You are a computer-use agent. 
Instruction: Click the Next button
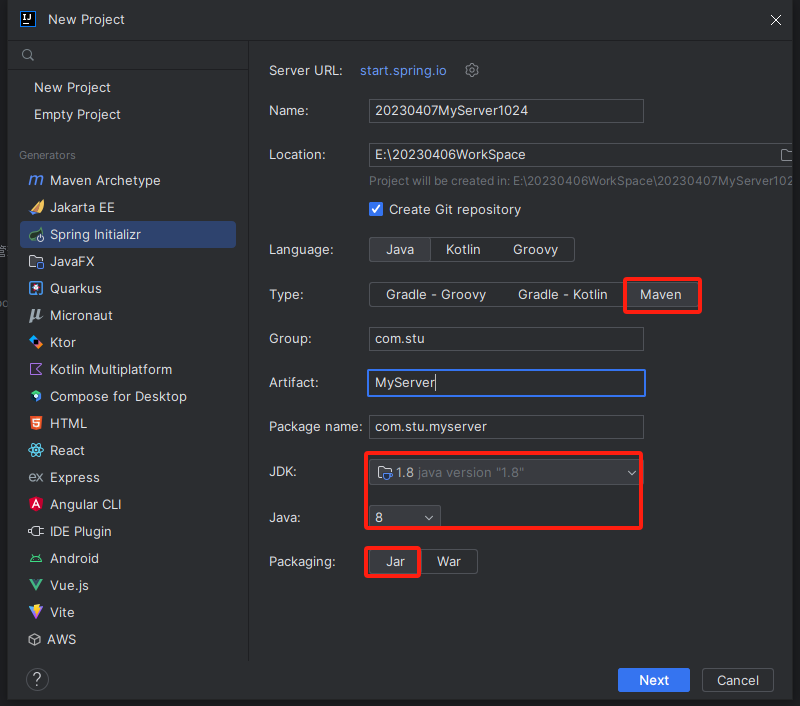click(x=653, y=680)
